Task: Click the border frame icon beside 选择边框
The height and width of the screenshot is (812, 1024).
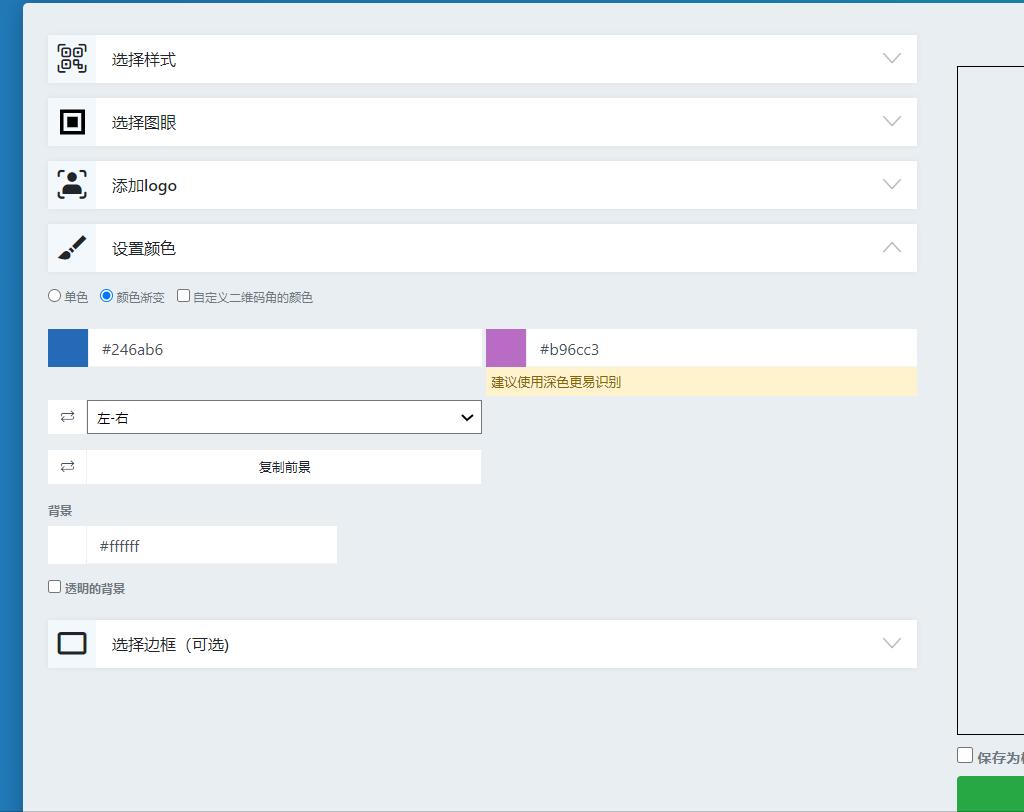Action: (70, 644)
